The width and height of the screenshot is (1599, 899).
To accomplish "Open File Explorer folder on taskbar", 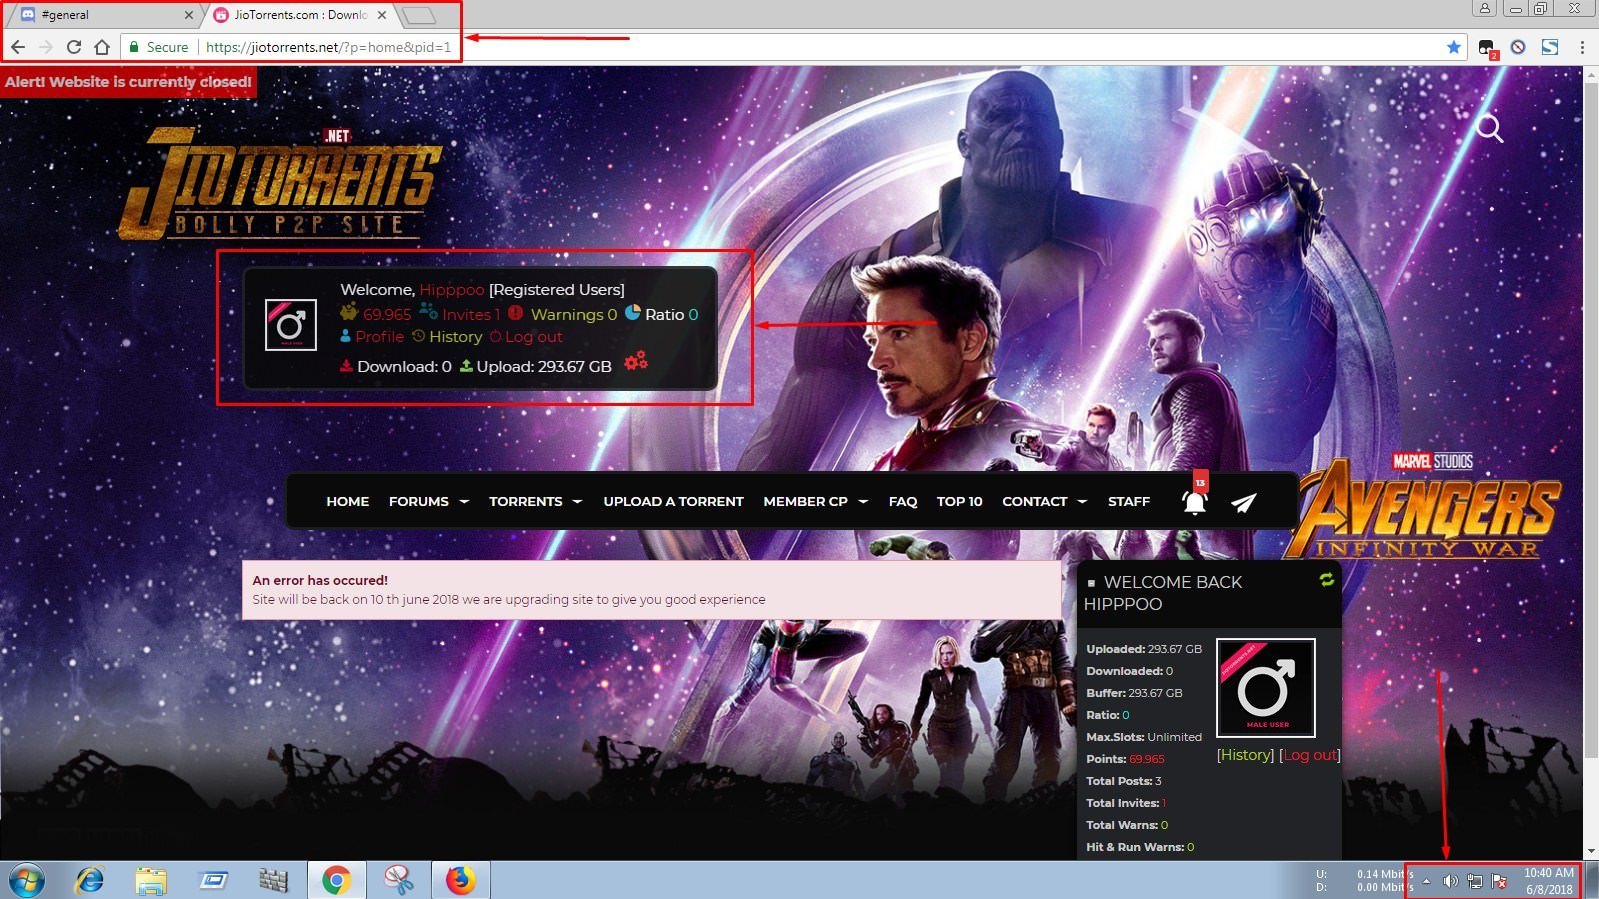I will click(x=151, y=880).
